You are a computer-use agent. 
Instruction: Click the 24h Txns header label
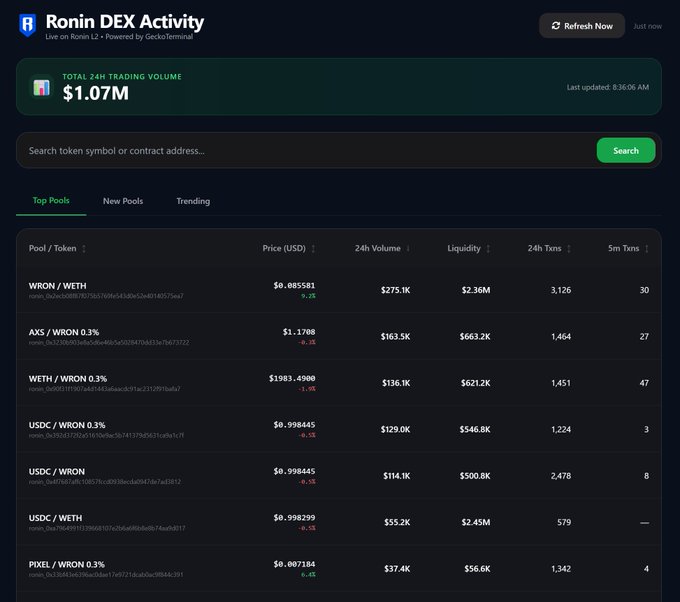click(544, 248)
